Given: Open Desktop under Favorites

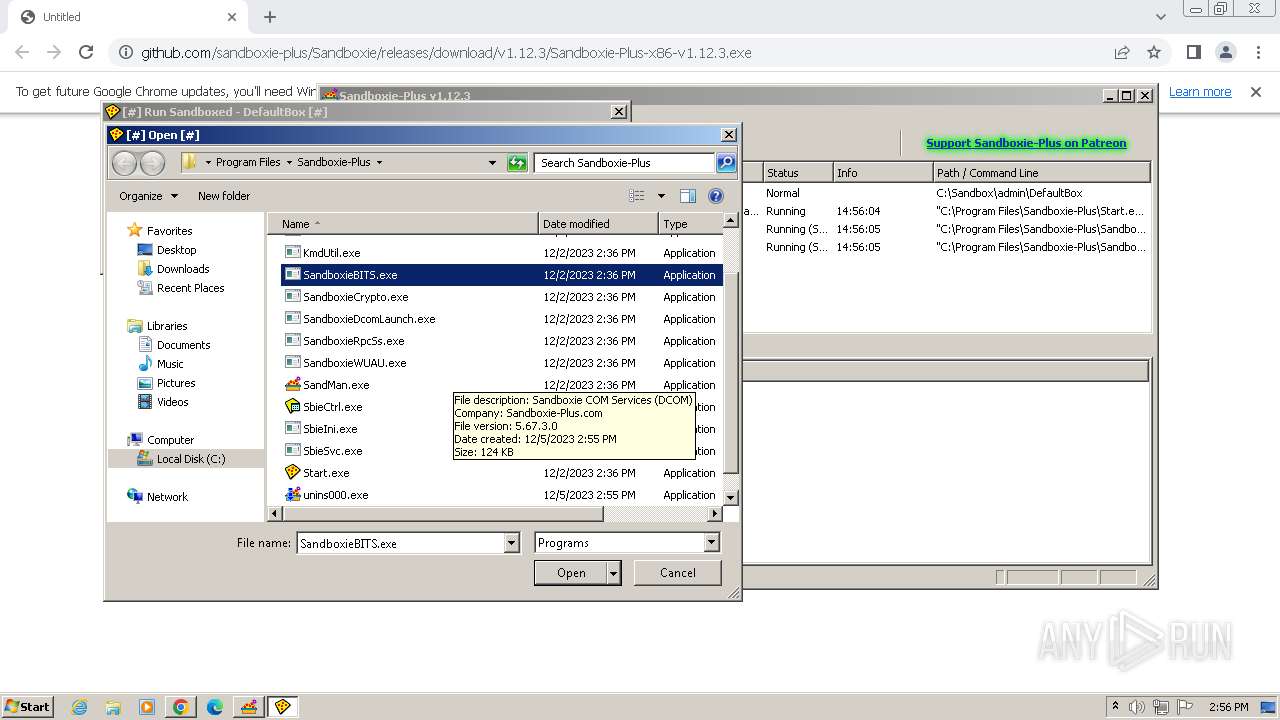Looking at the screenshot, I should tap(176, 250).
